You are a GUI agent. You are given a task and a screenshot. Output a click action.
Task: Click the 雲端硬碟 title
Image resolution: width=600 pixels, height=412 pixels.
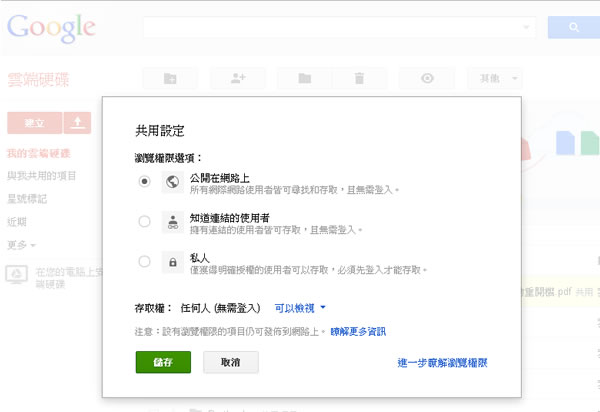point(38,80)
